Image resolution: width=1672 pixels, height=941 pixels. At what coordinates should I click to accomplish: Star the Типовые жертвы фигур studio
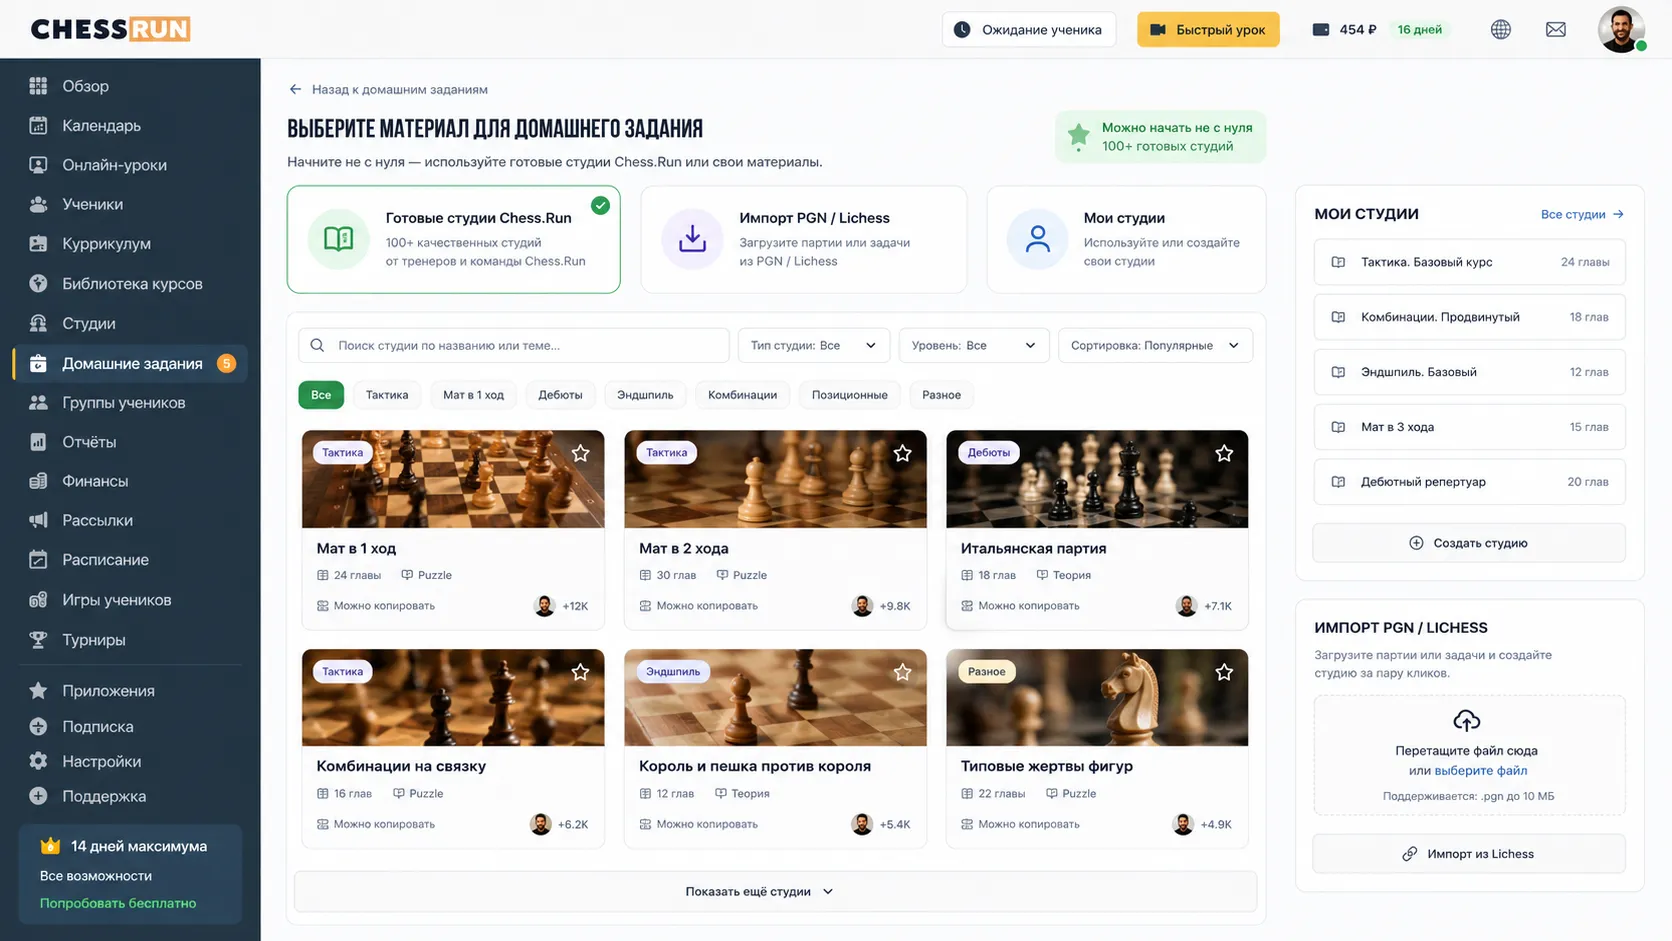[1224, 672]
